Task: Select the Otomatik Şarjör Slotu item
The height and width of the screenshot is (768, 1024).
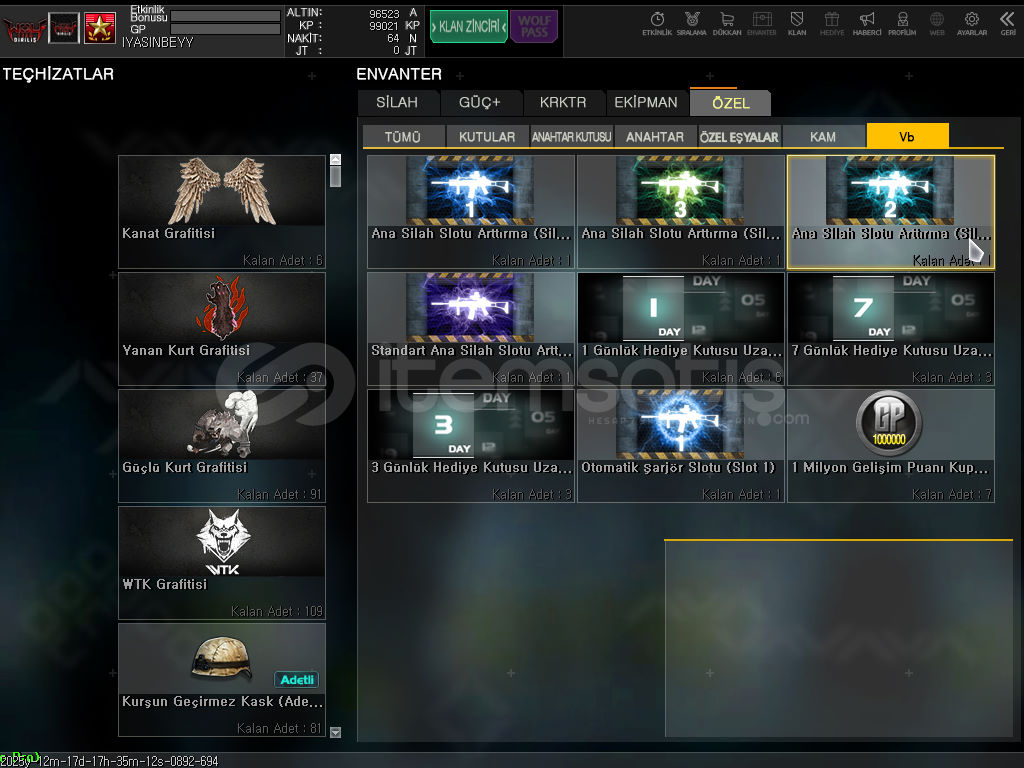Action: tap(680, 445)
